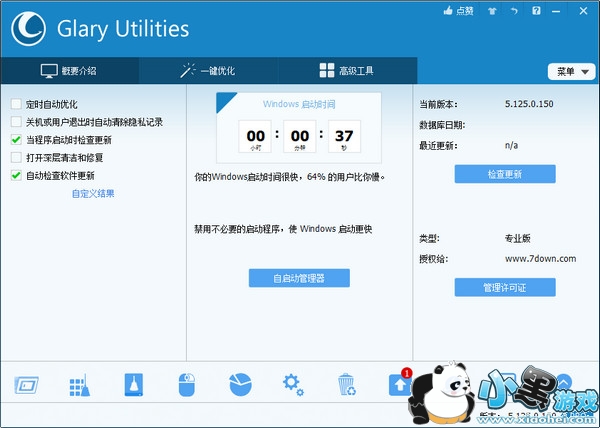Open the pie chart disk analyzer icon
The image size is (600, 428).
point(240,384)
